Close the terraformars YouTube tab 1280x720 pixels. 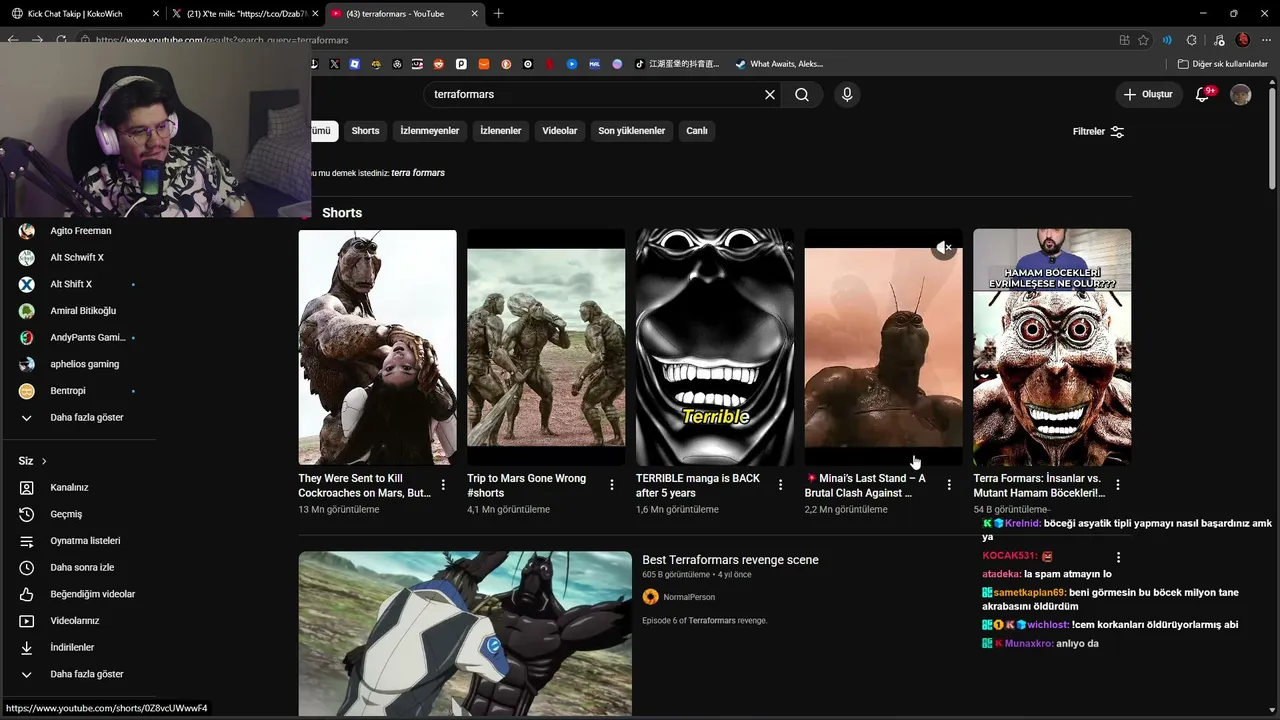tap(474, 14)
